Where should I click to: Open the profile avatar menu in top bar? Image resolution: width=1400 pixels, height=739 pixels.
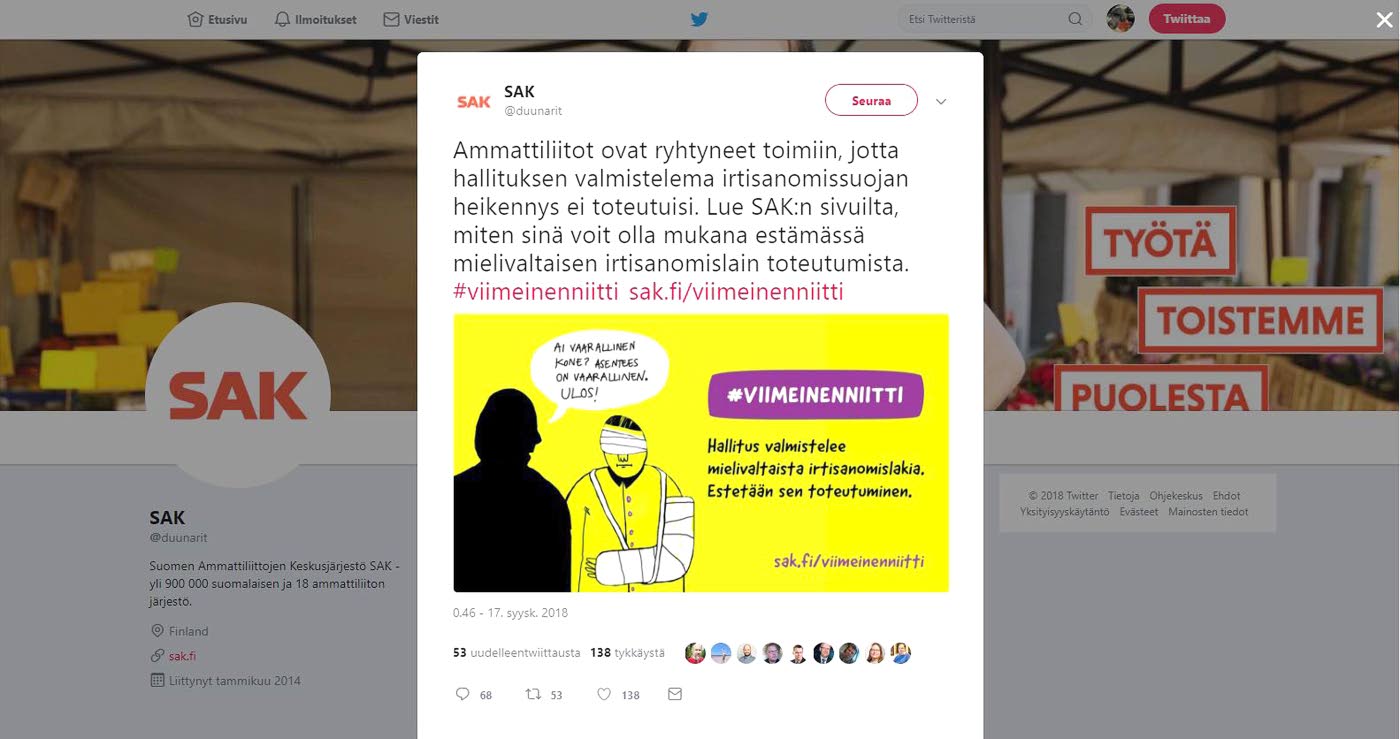[1121, 19]
